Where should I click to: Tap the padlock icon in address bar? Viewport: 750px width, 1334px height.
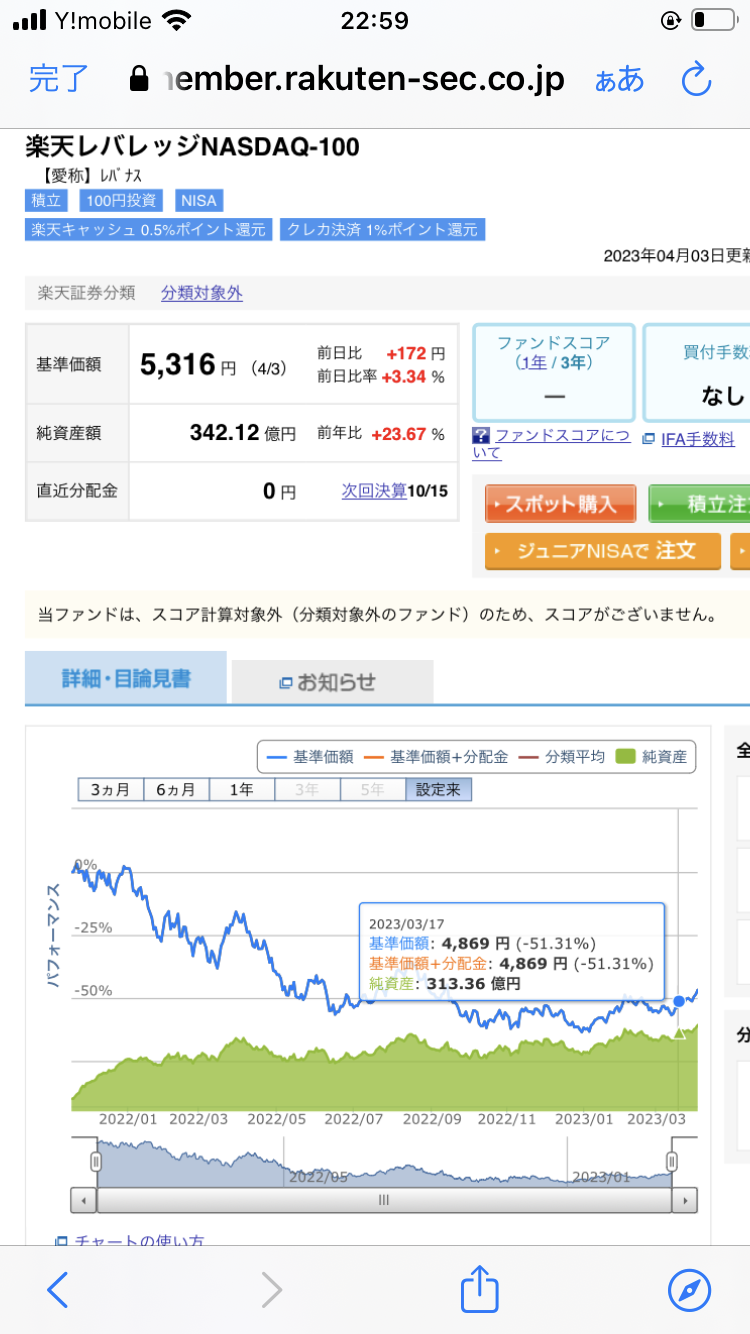[140, 78]
